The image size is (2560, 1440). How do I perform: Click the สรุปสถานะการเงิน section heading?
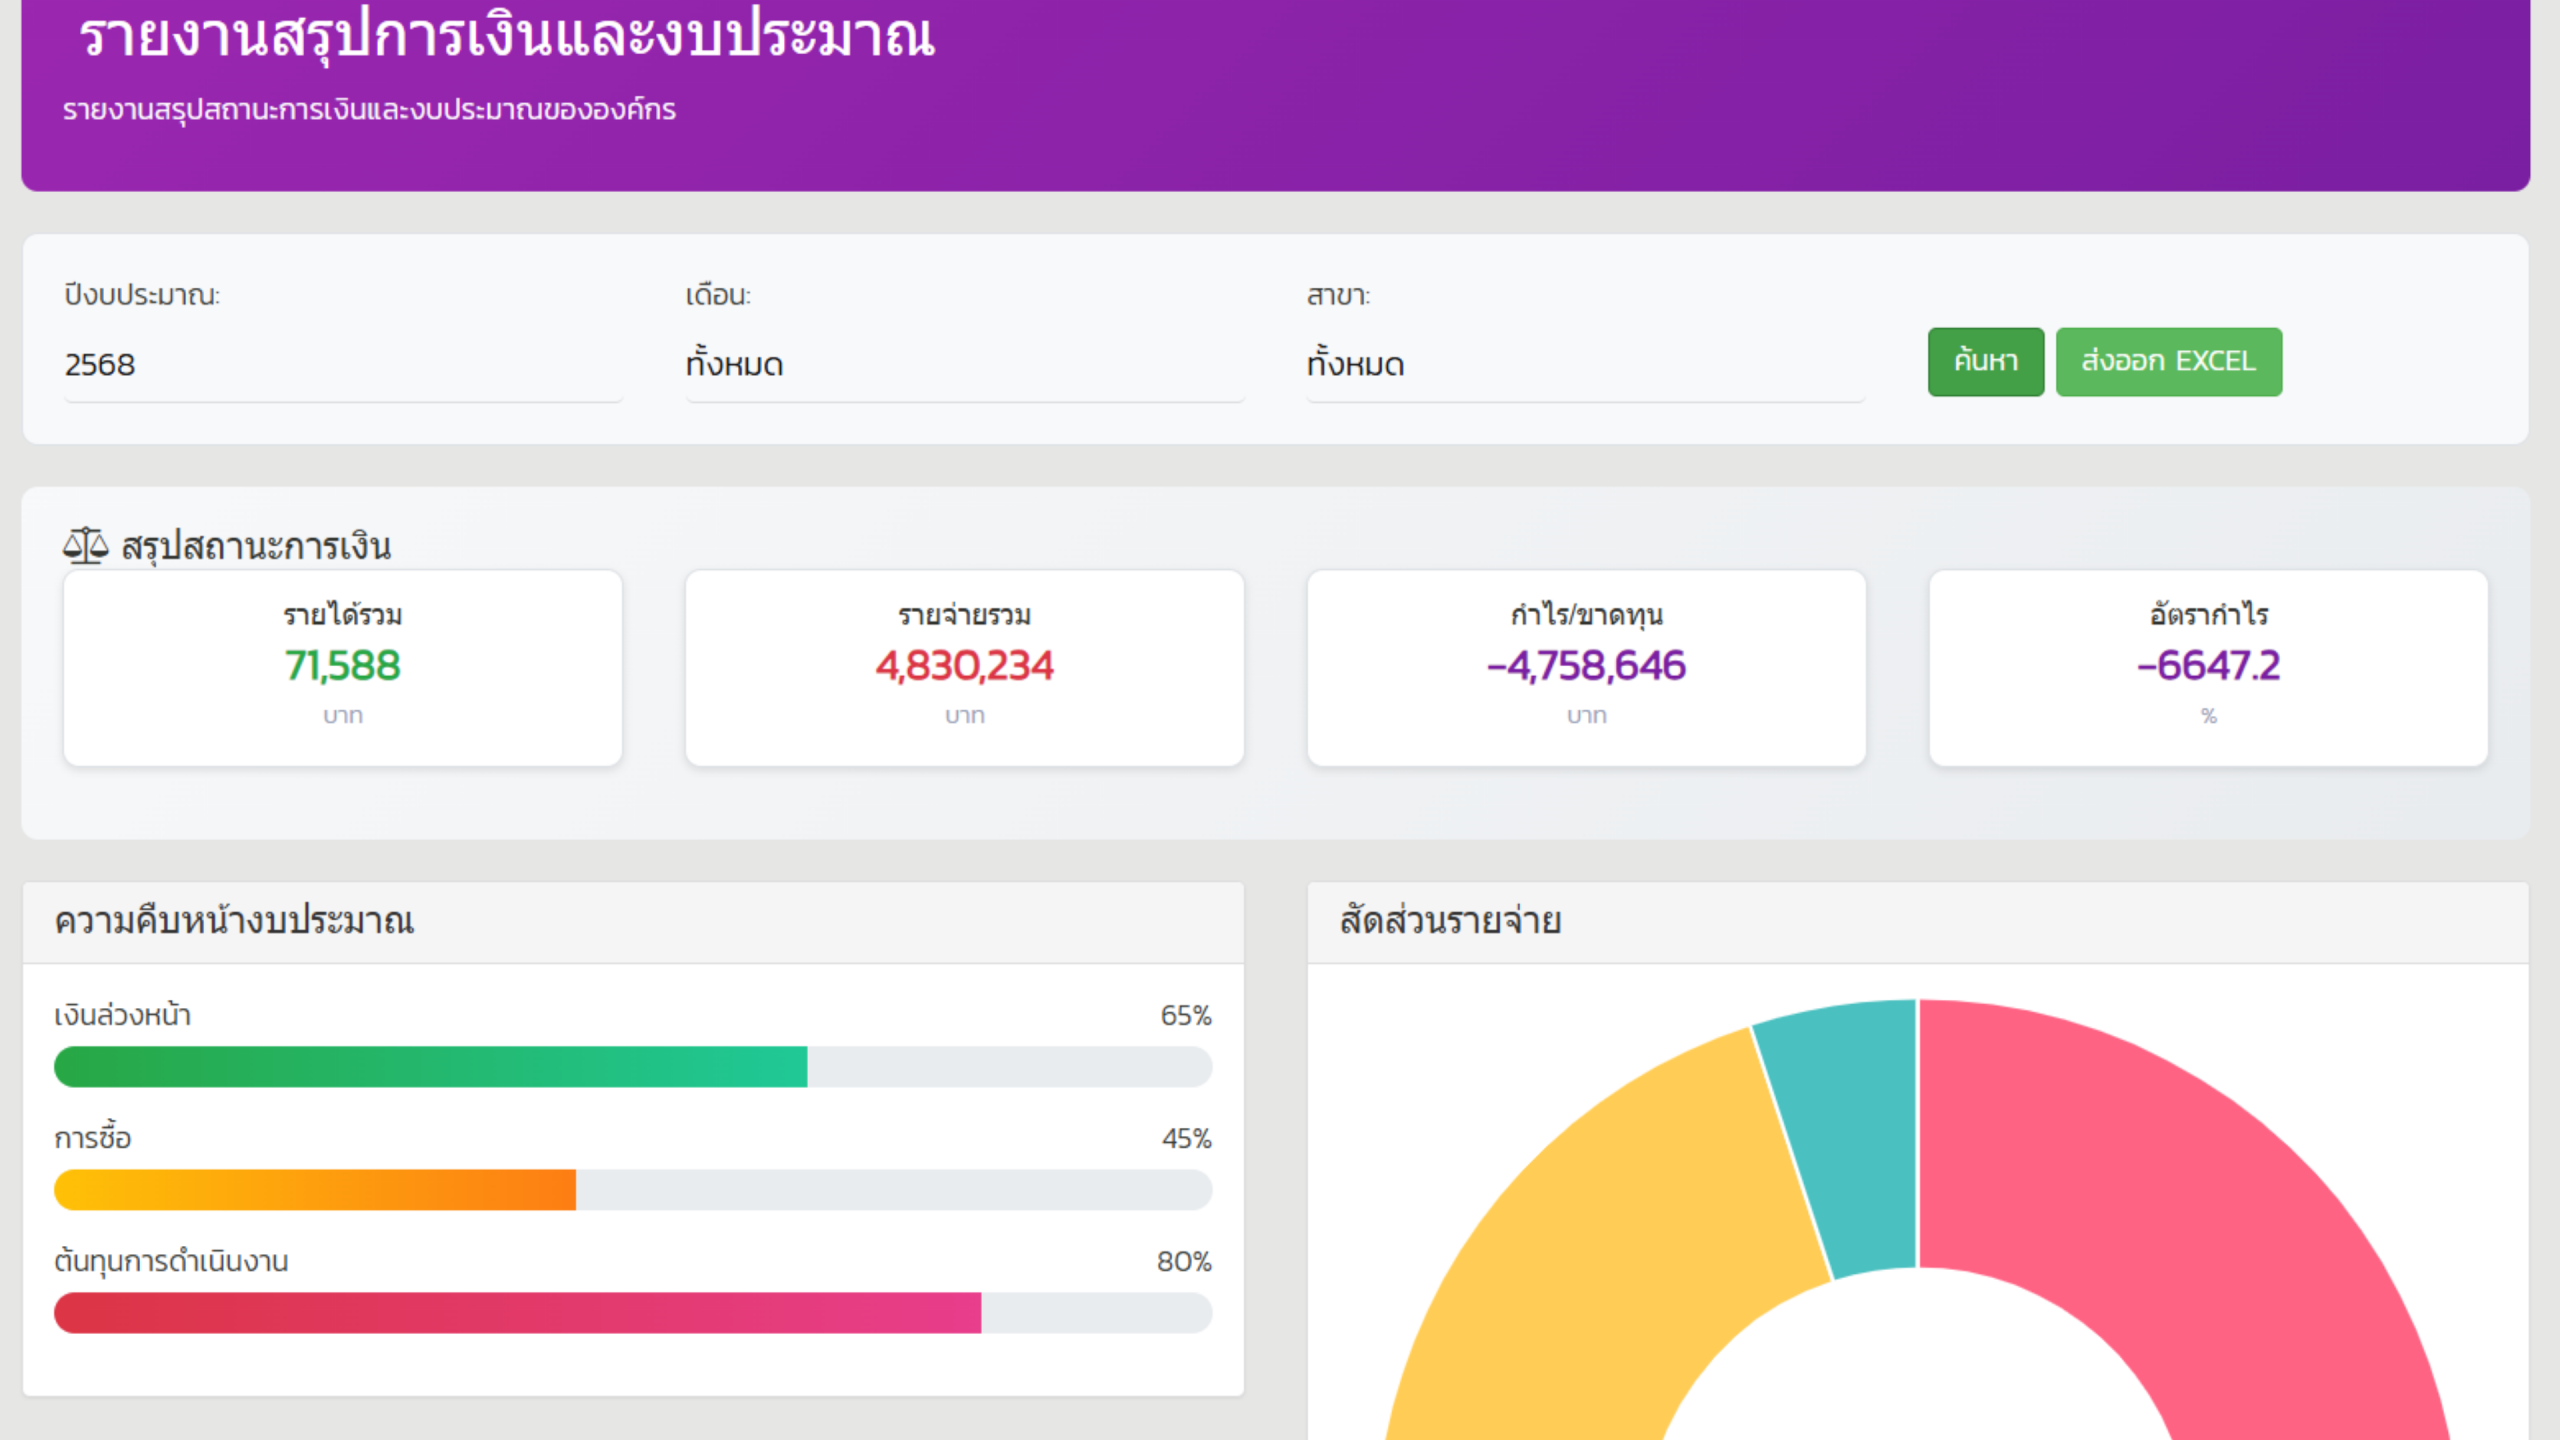coord(256,547)
